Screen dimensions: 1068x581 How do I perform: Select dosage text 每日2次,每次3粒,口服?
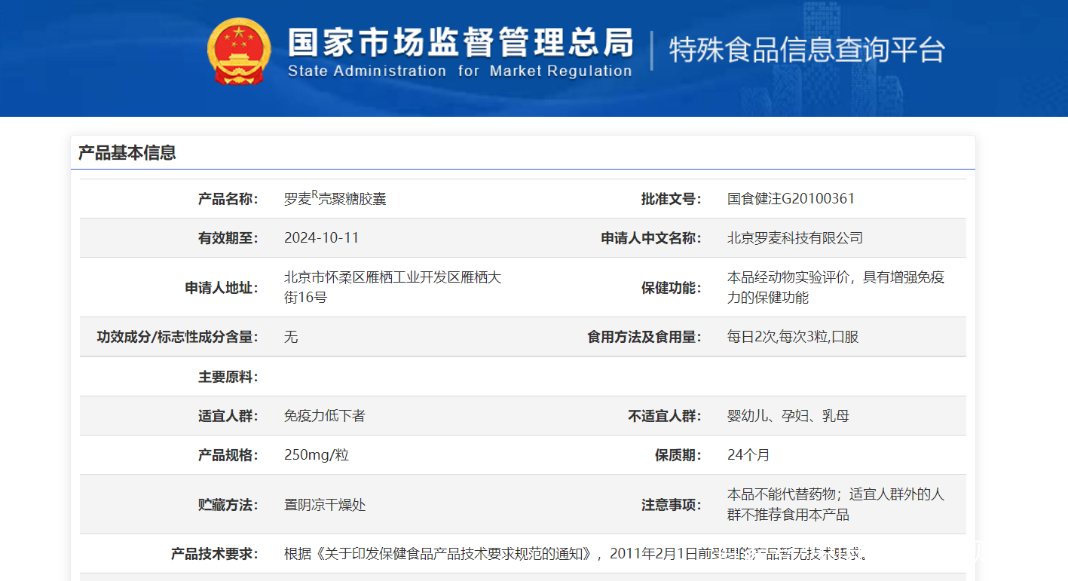[x=793, y=337]
